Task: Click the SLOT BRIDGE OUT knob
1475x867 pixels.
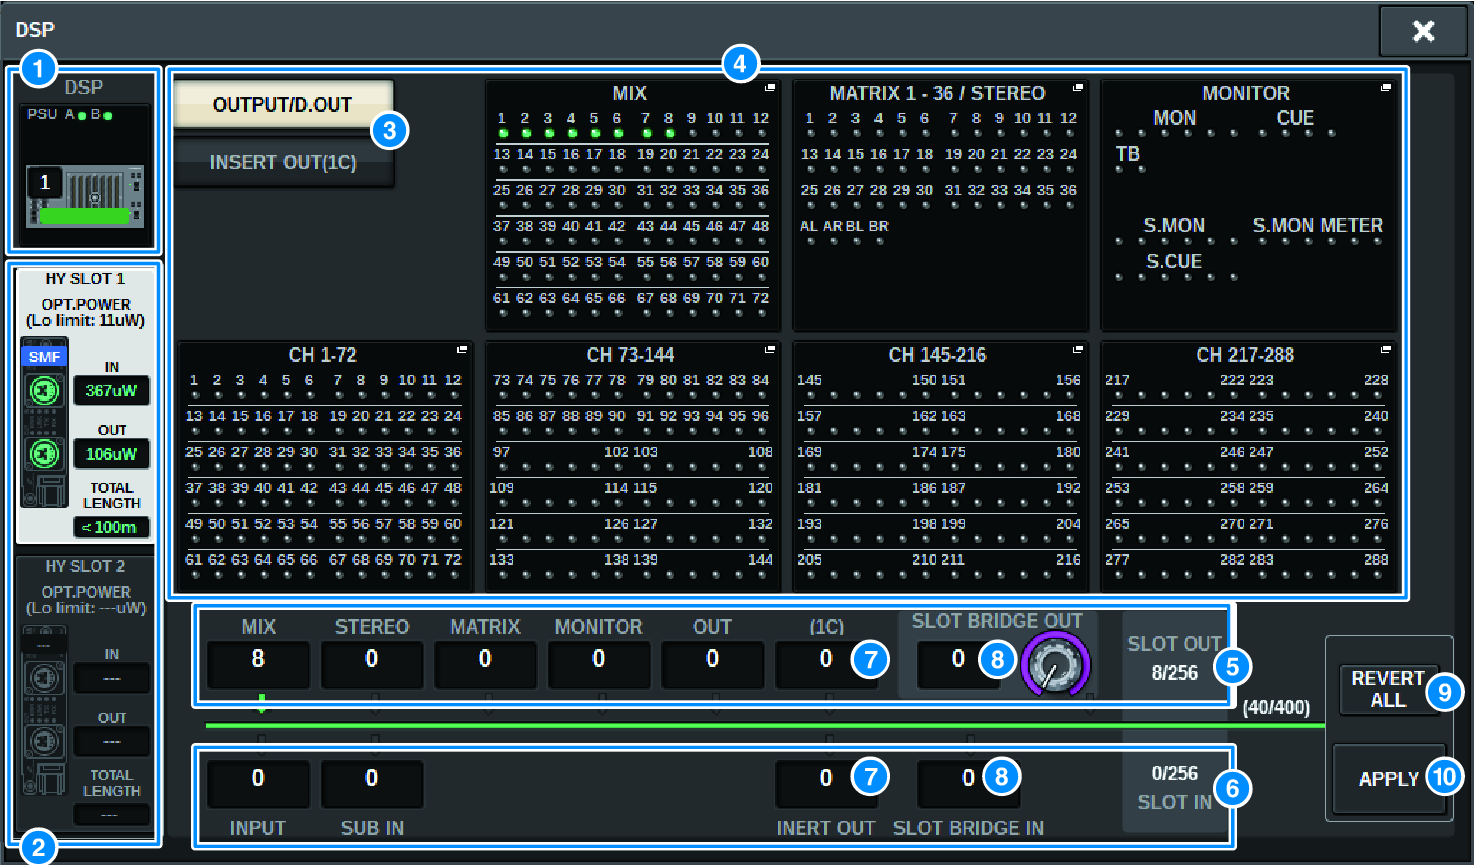Action: 1055,665
